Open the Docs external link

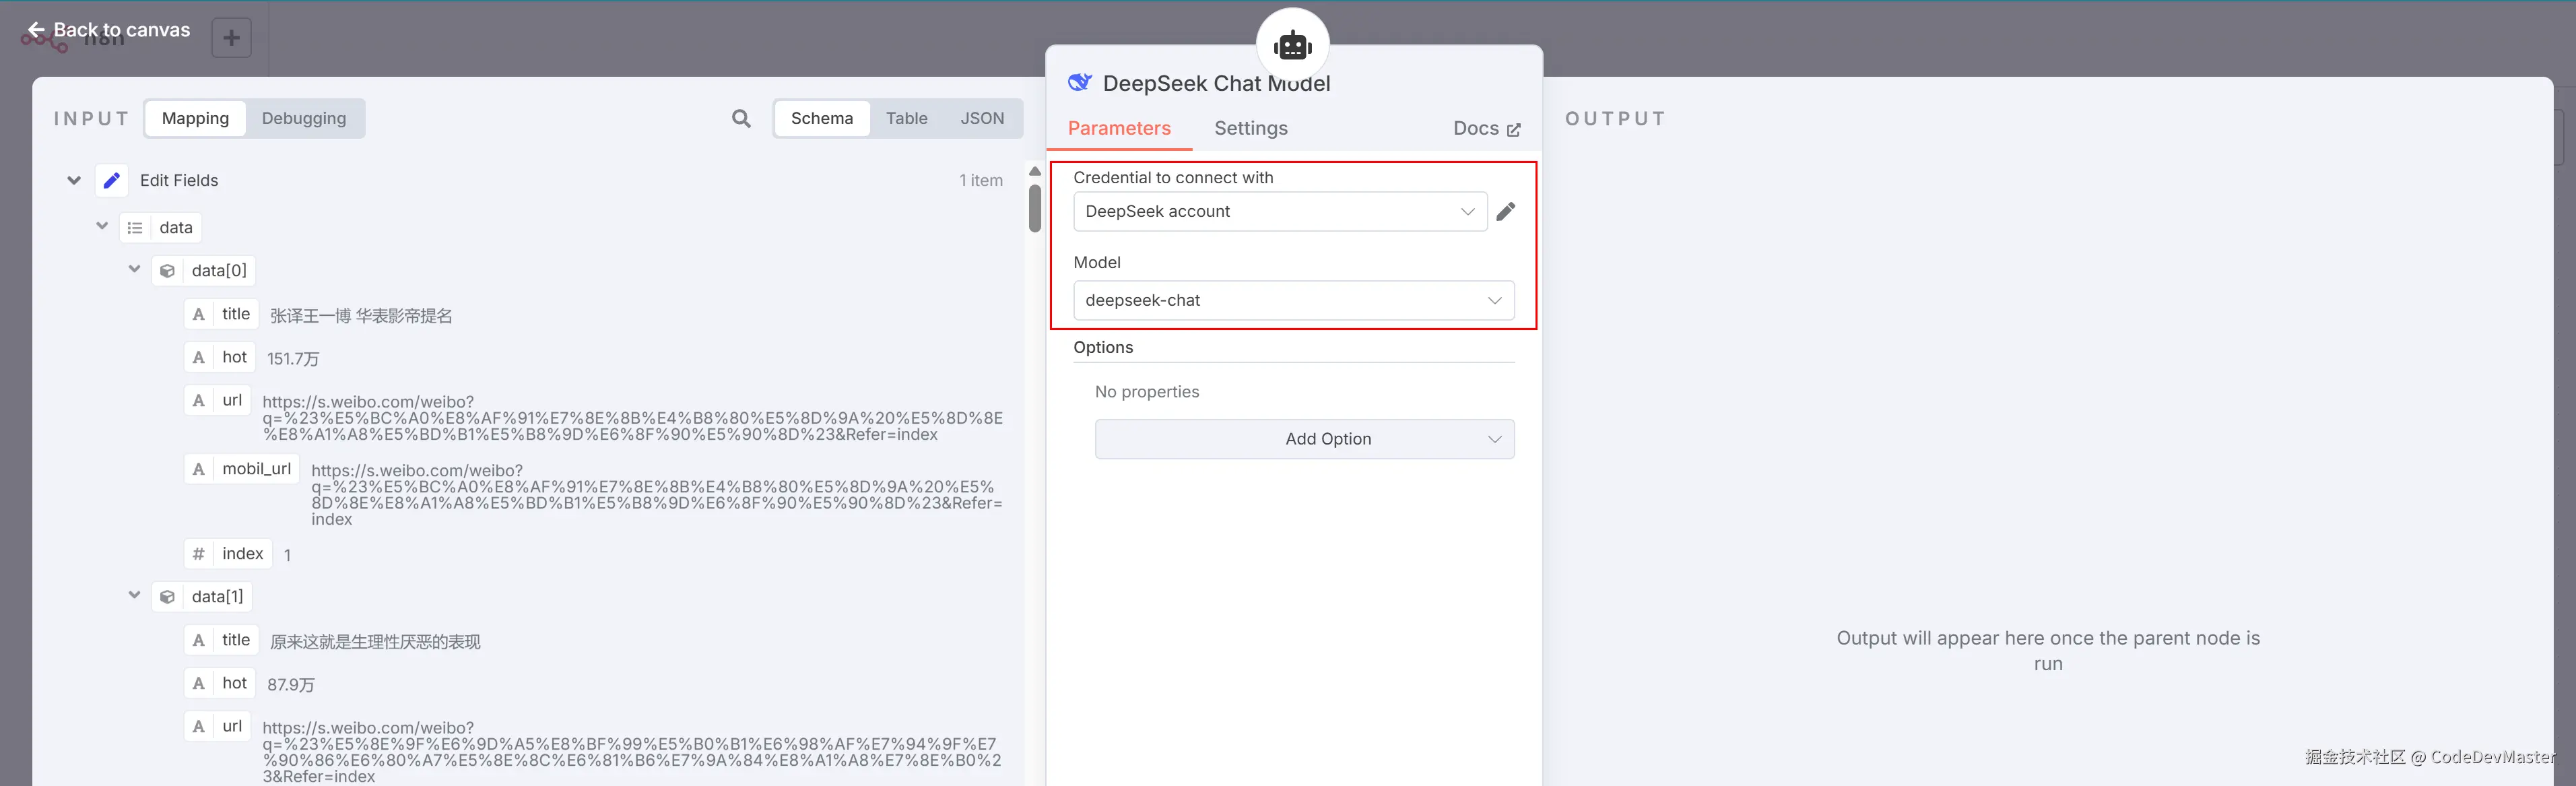click(1486, 128)
